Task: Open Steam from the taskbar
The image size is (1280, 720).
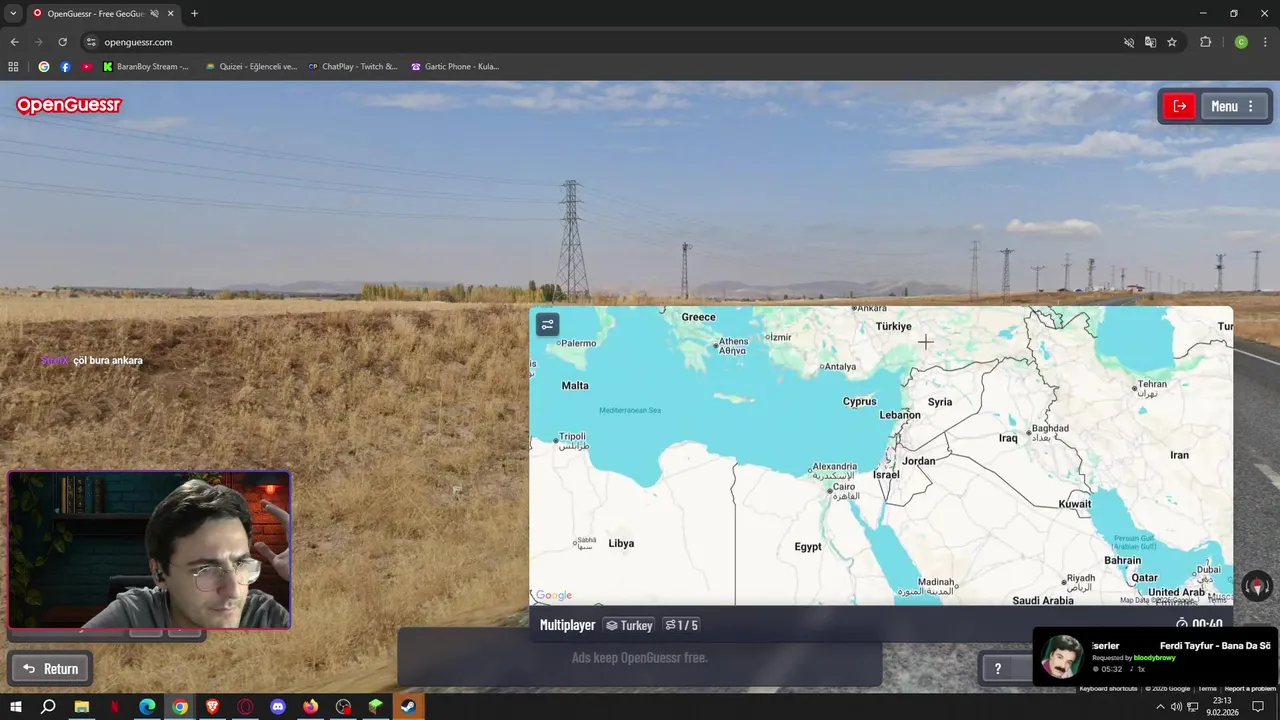Action: 408,707
